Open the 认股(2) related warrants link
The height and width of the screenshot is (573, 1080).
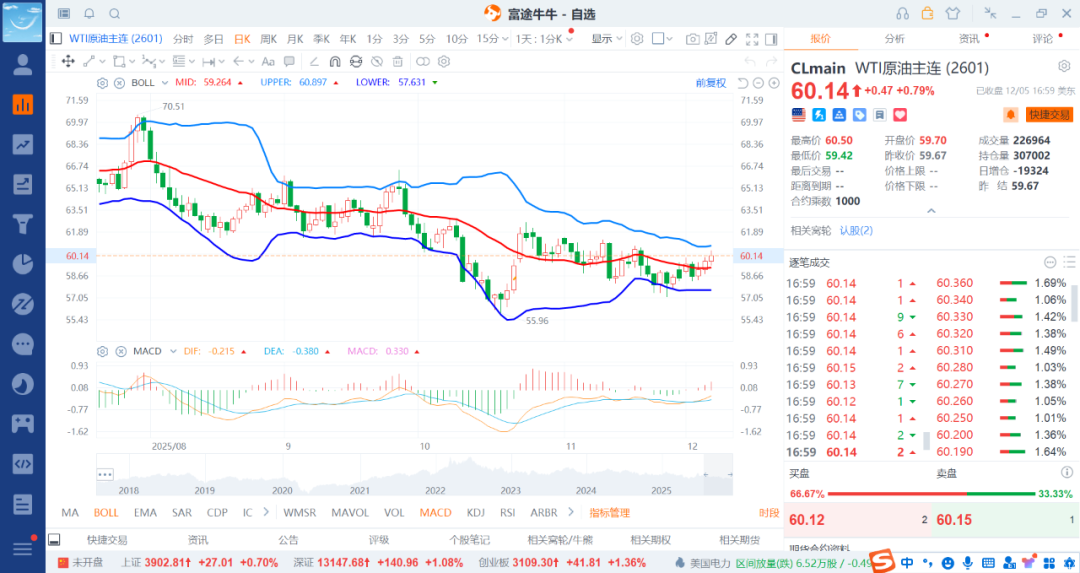tap(856, 231)
